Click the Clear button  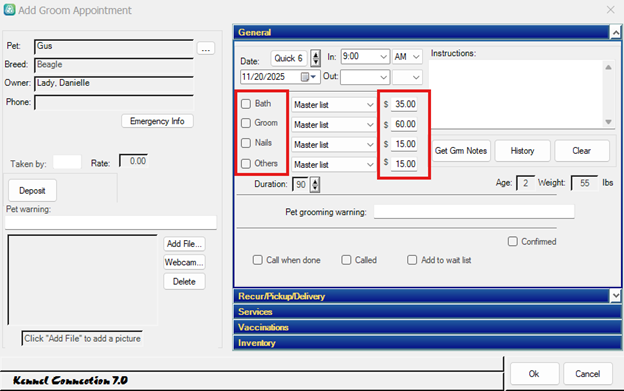point(581,151)
